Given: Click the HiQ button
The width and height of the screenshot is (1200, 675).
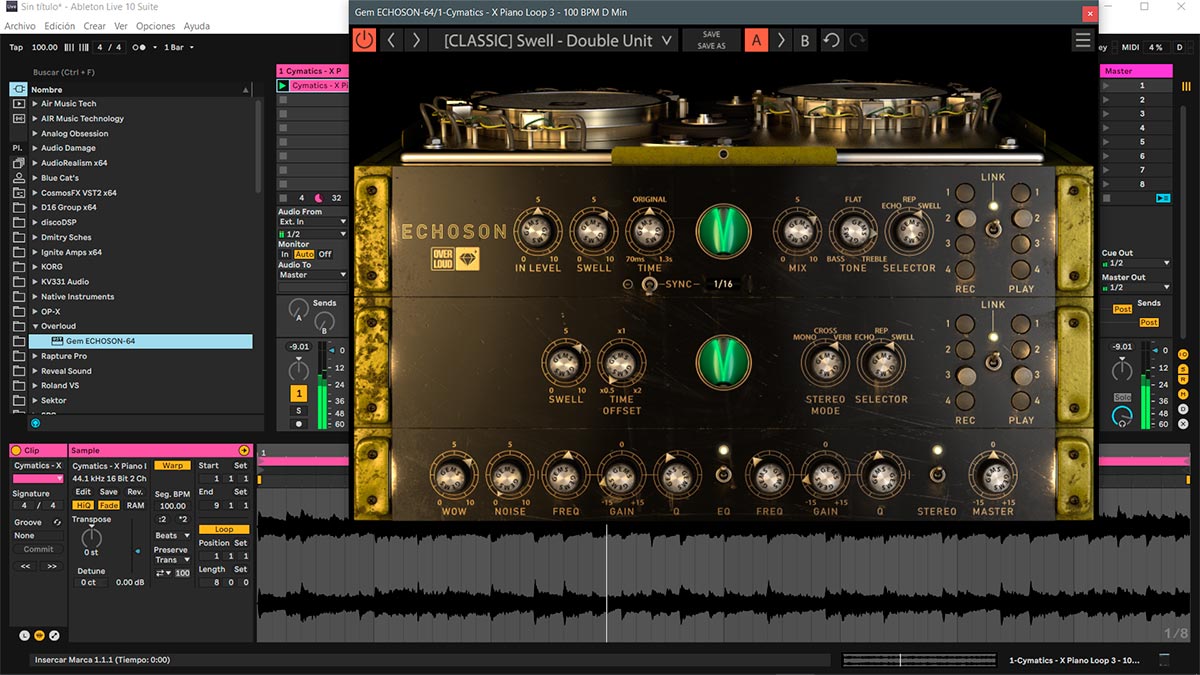Looking at the screenshot, I should pos(83,505).
